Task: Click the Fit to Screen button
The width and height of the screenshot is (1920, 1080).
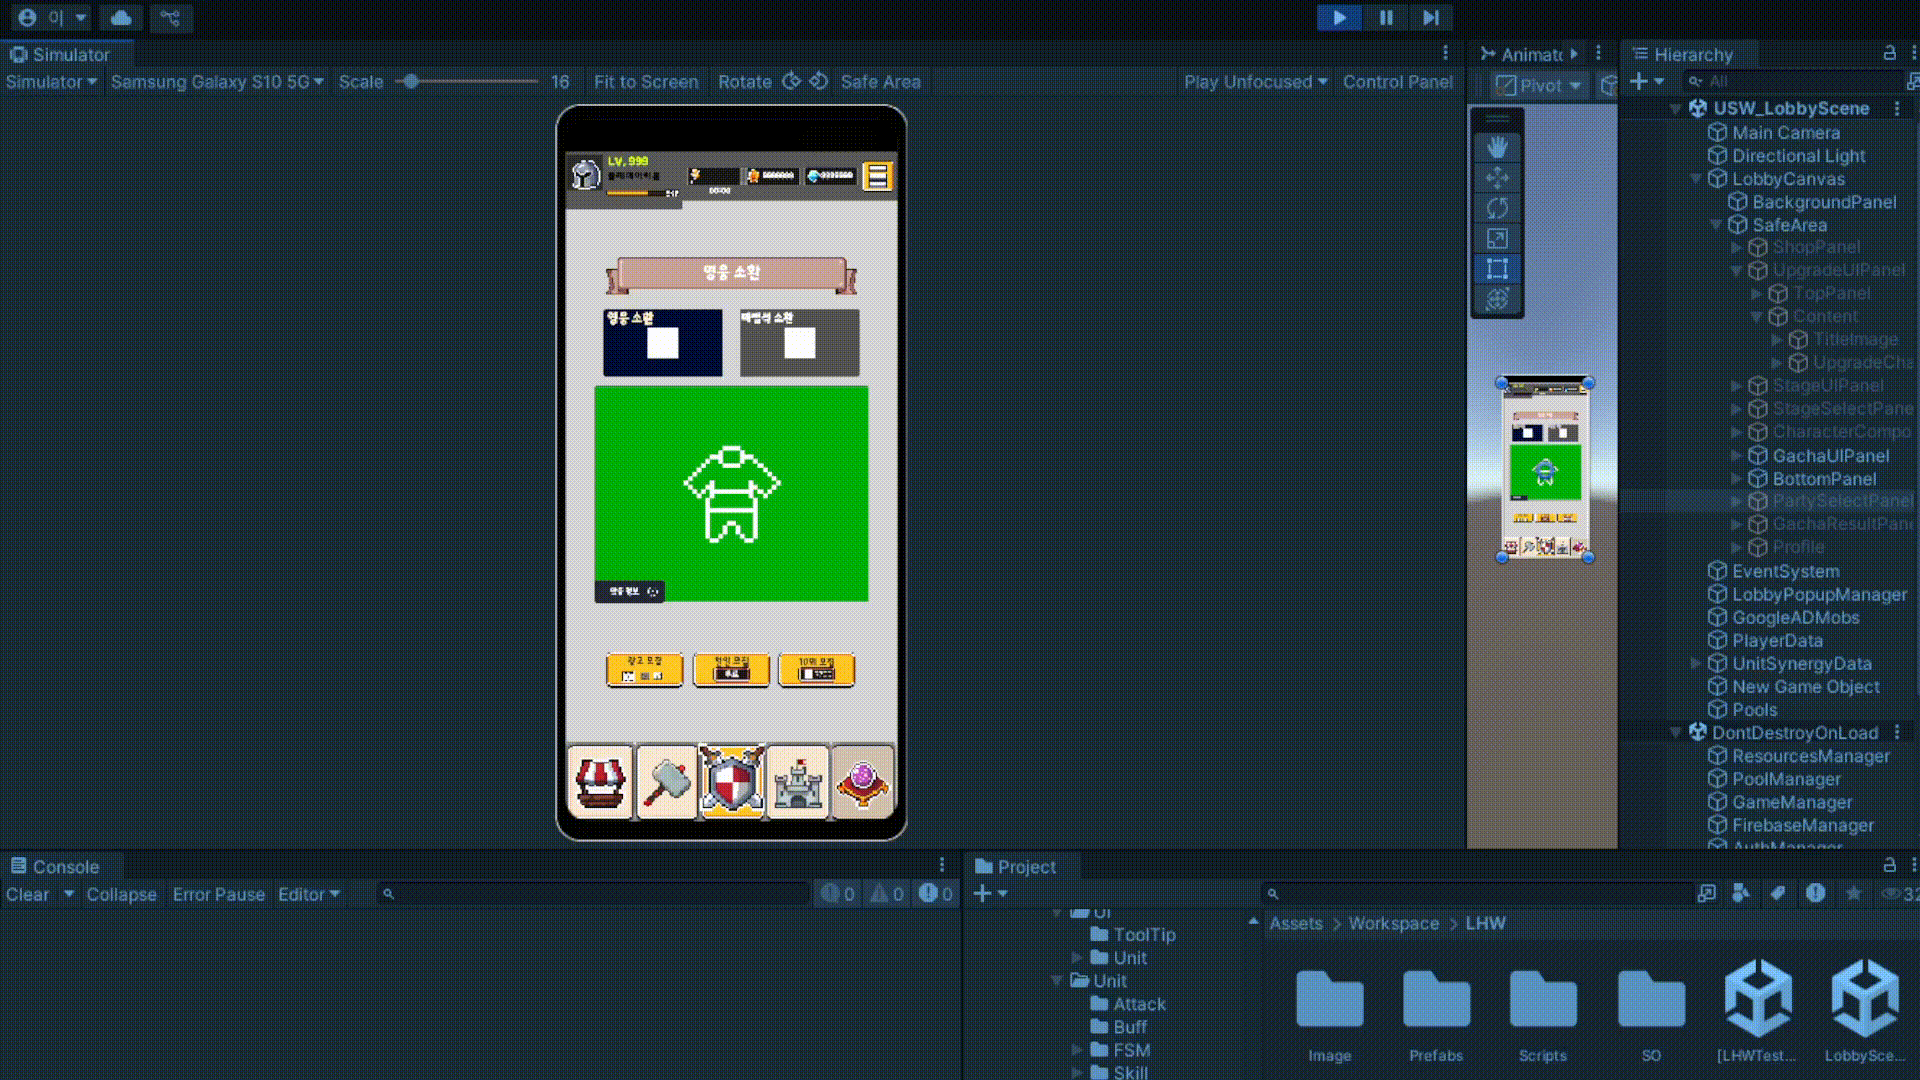Action: click(646, 82)
